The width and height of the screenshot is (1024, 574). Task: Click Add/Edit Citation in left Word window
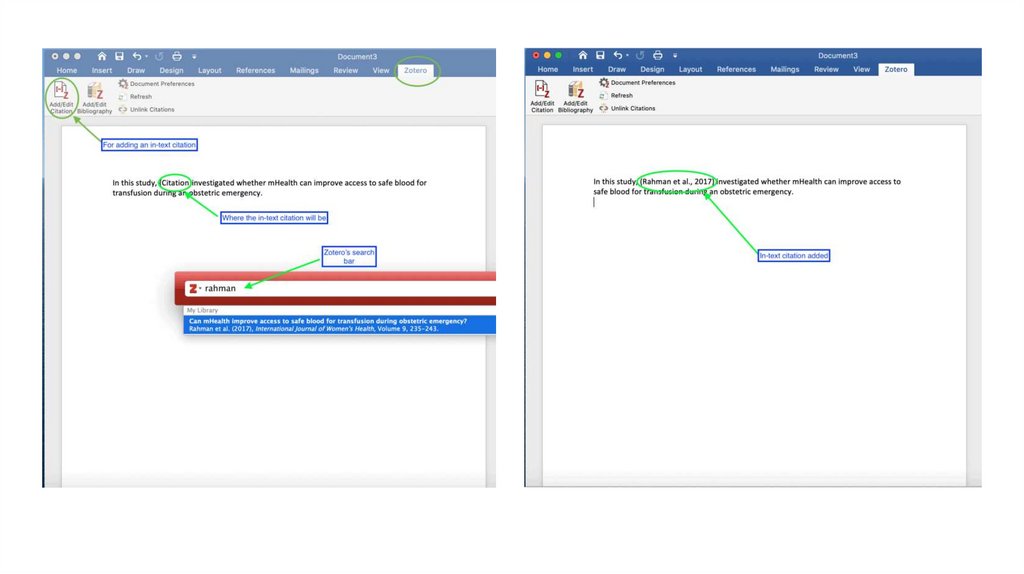(61, 98)
